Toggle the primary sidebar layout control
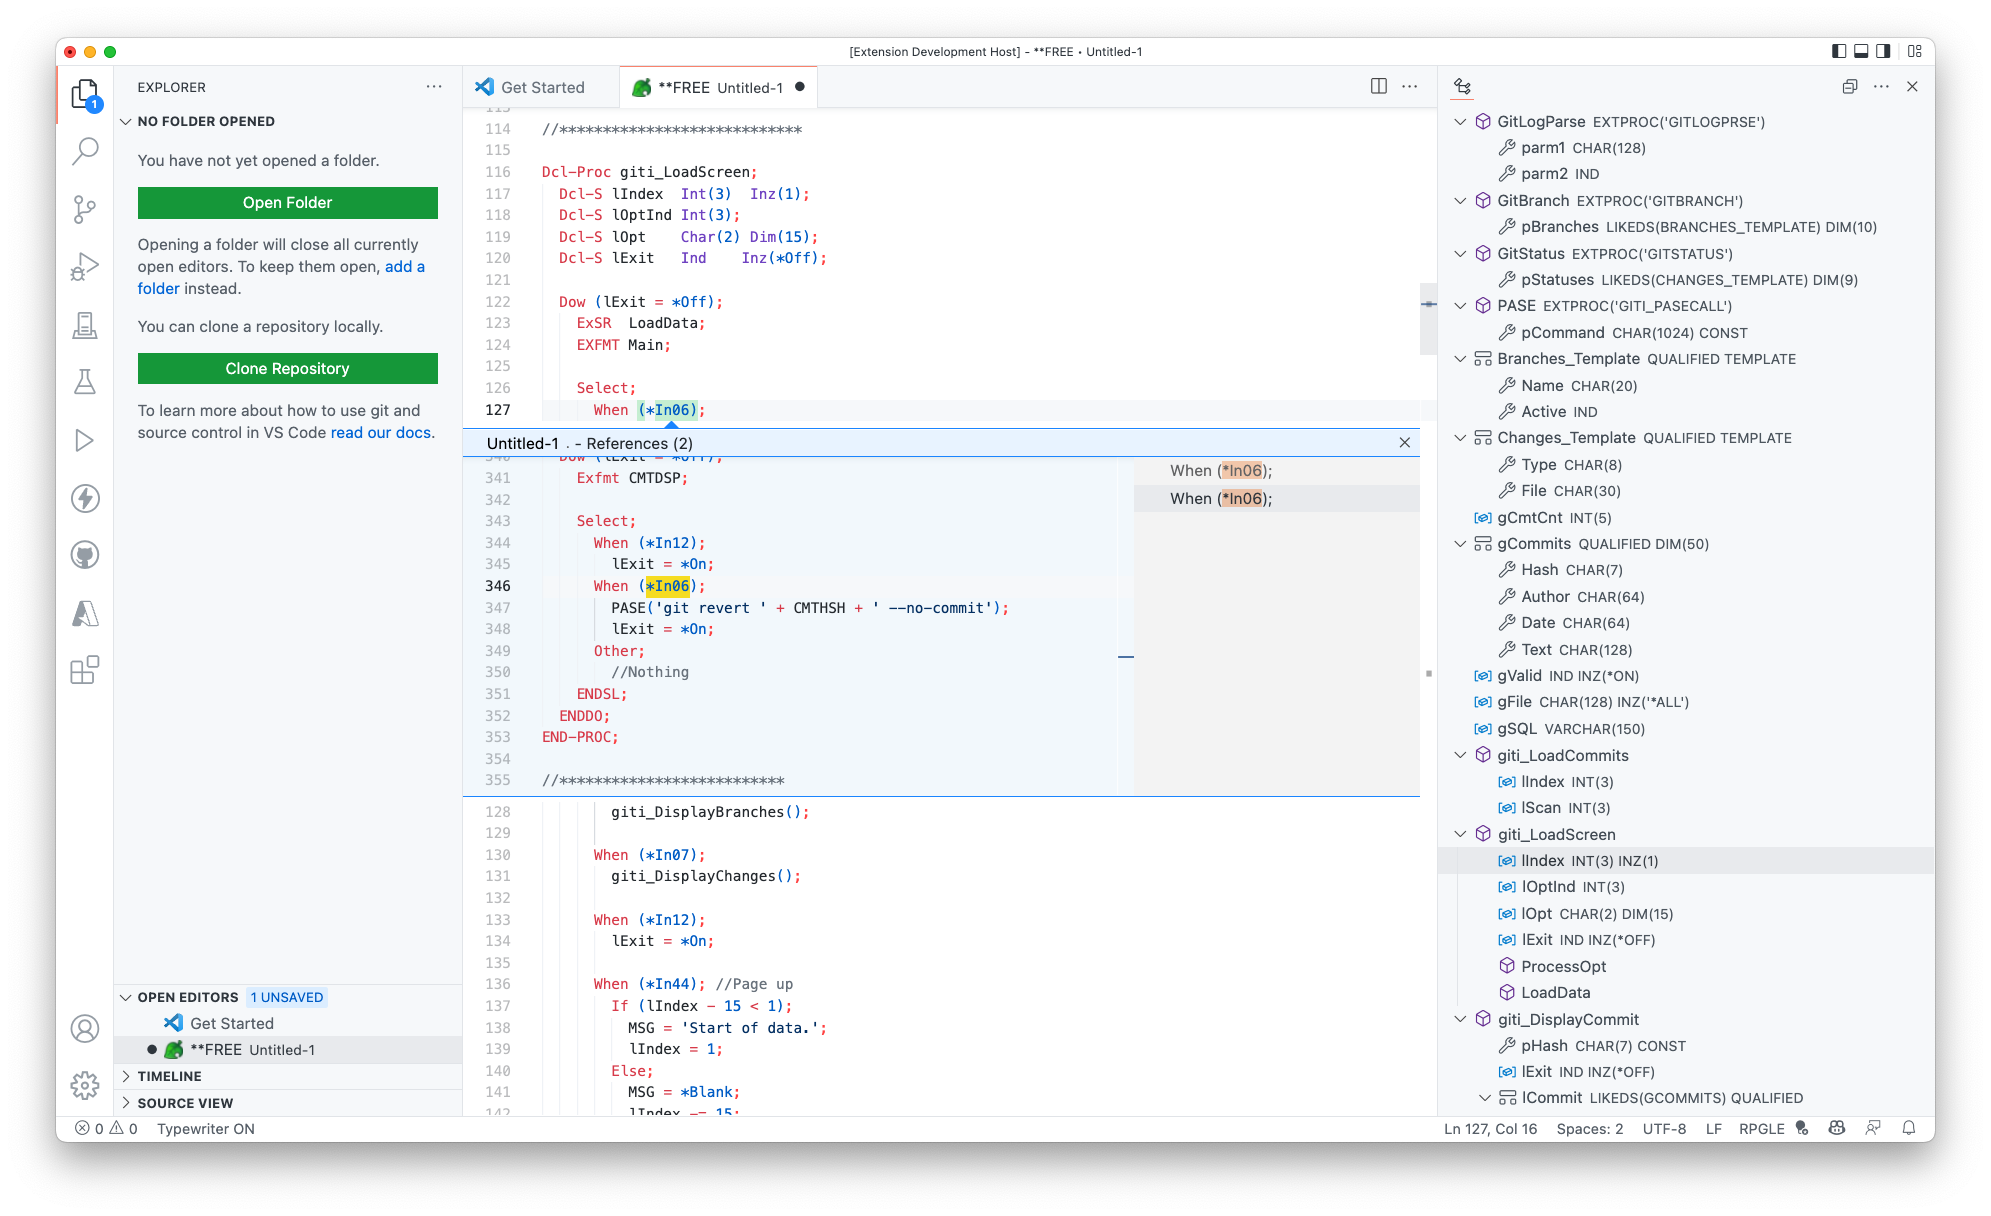This screenshot has height=1216, width=1991. pos(1838,51)
